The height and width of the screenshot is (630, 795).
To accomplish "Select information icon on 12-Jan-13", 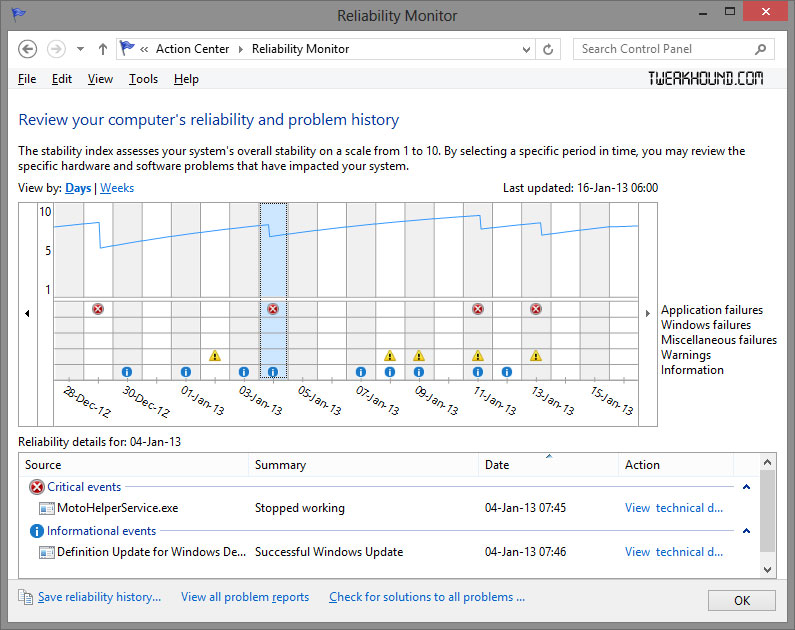I will tap(507, 372).
